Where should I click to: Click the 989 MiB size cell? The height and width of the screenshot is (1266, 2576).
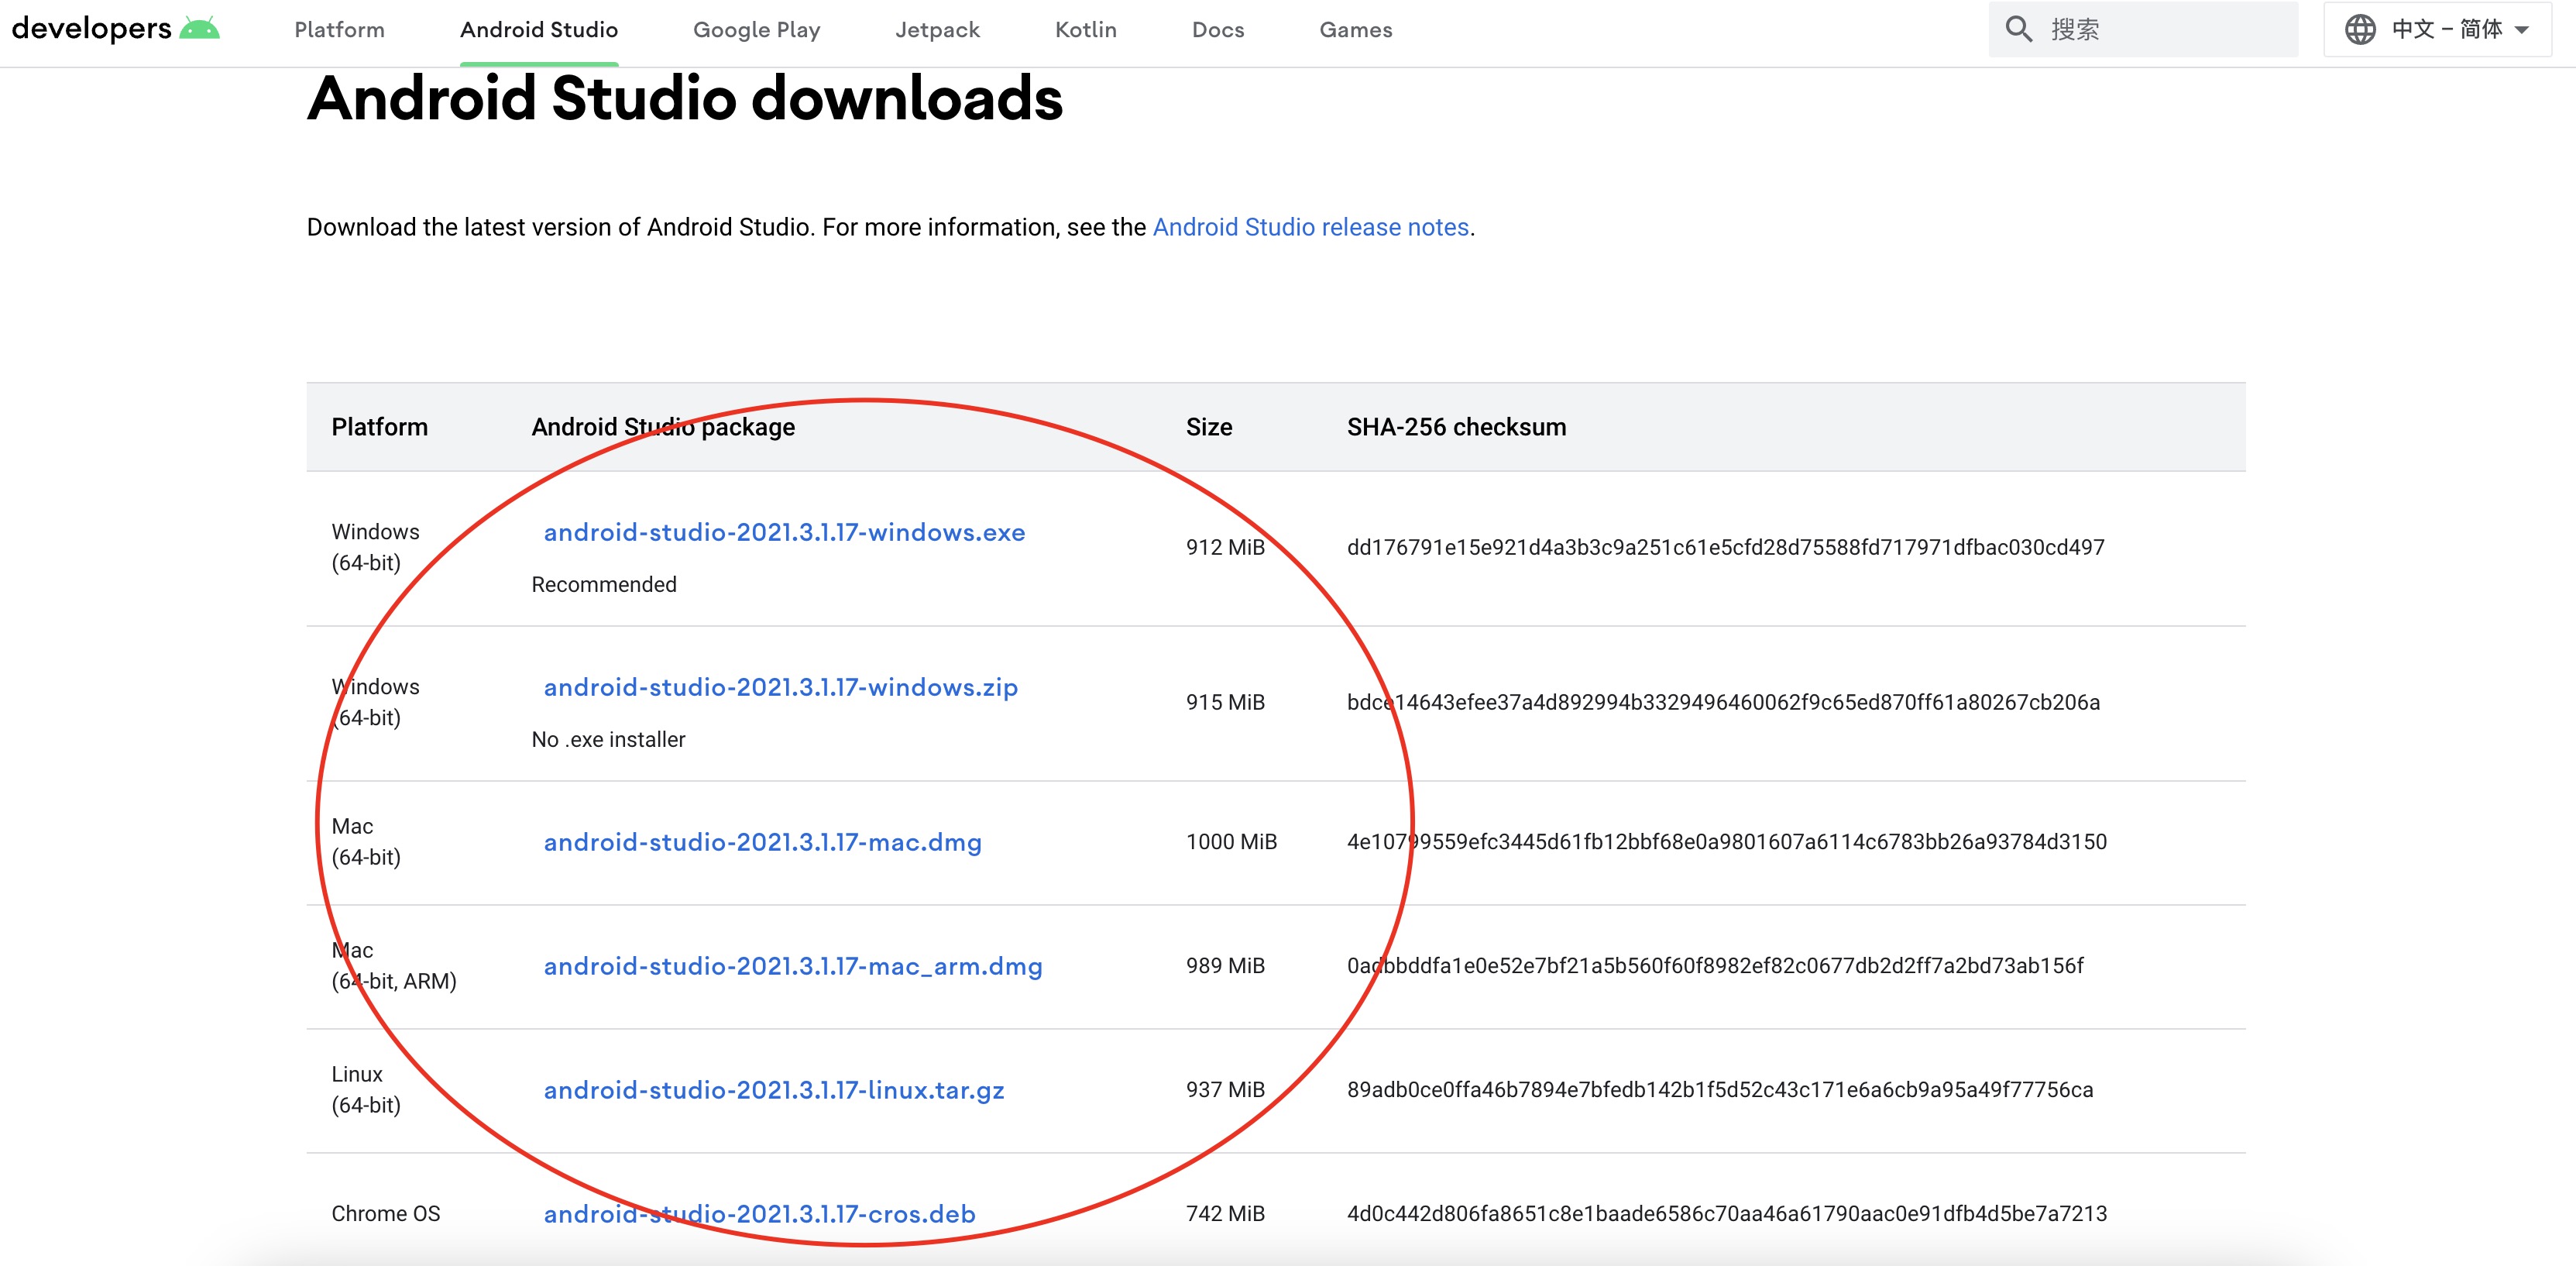point(1225,966)
